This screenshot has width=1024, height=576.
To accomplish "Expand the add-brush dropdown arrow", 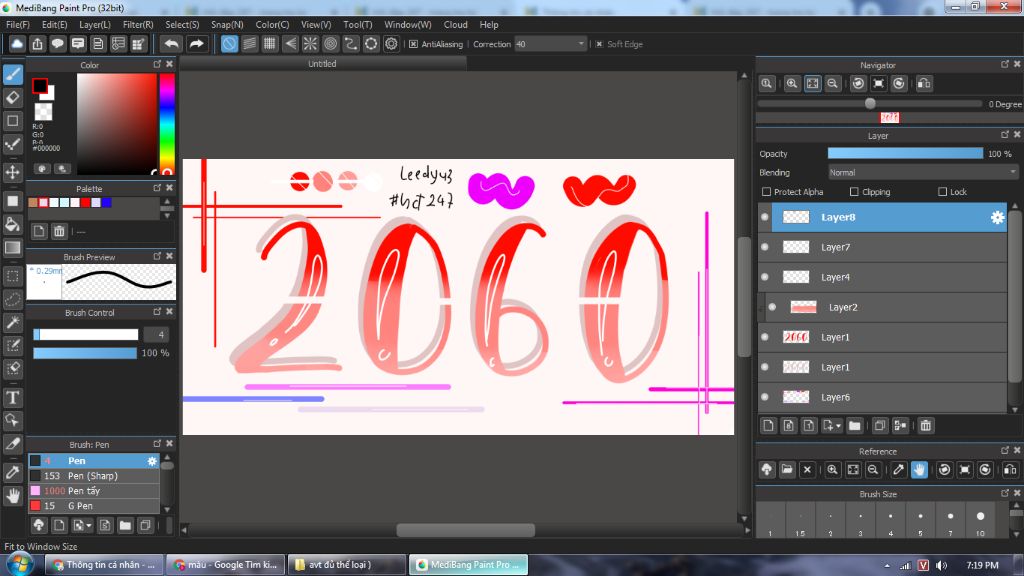I will (x=89, y=525).
